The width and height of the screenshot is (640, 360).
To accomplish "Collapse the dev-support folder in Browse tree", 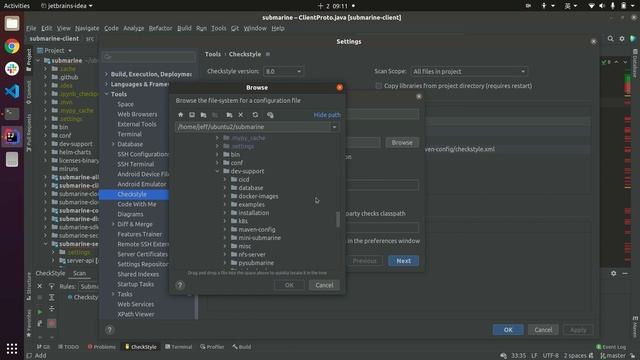I will (x=218, y=171).
